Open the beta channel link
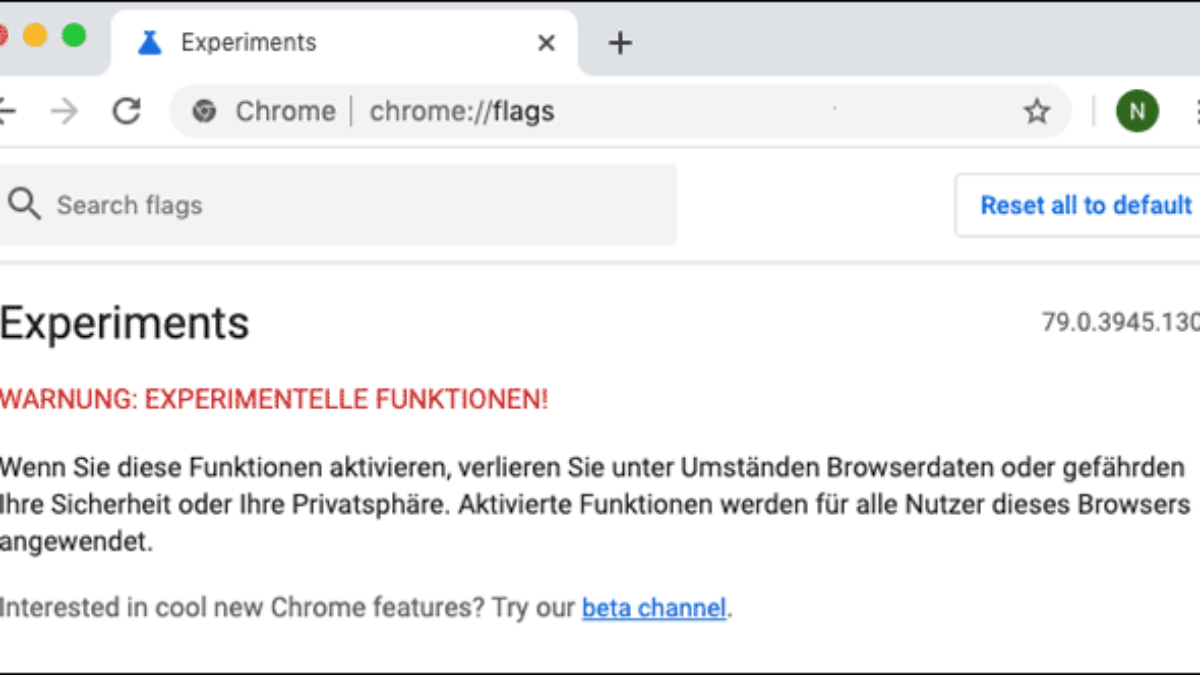Screen dimensions: 1200x675 pyautogui.click(x=654, y=607)
